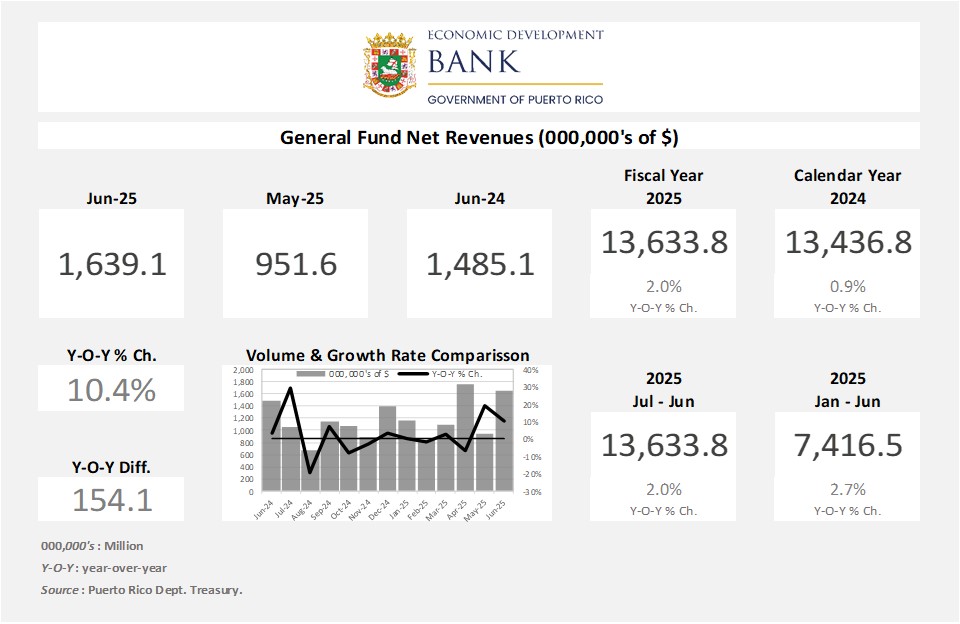960x624 pixels.
Task: Click the Jan - Jun value 7,416.5
Action: [848, 445]
